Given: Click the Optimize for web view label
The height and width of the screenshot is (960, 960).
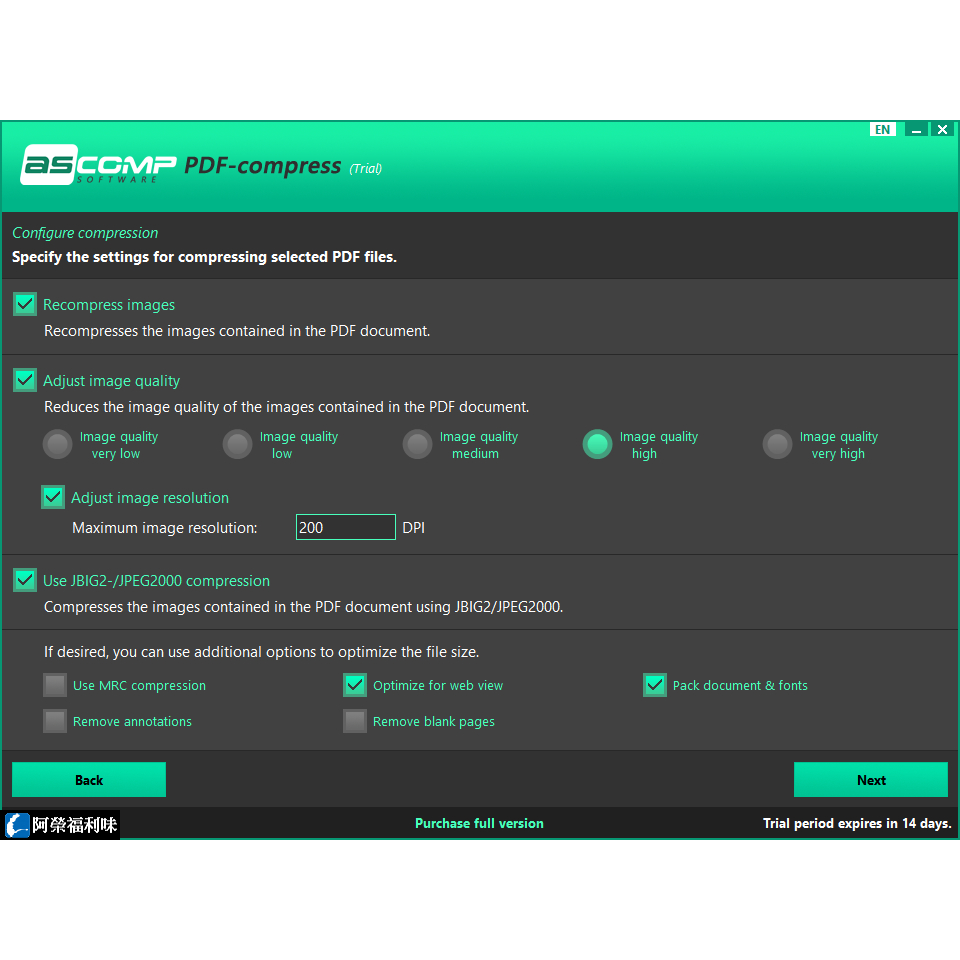Looking at the screenshot, I should 438,686.
